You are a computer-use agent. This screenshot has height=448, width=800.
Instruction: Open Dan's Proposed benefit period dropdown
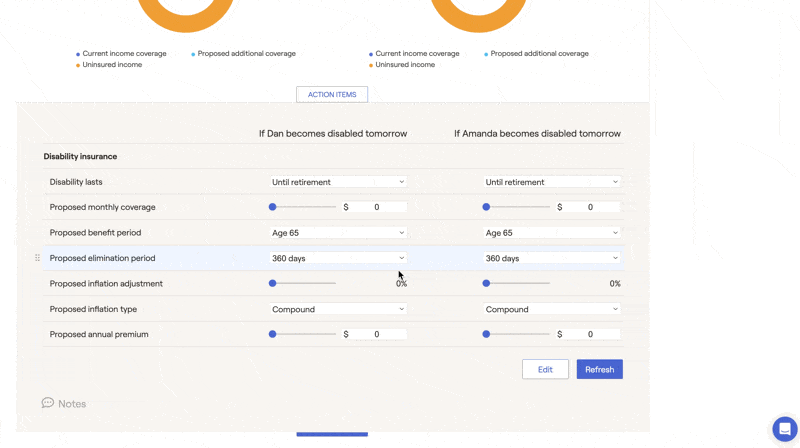[338, 233]
